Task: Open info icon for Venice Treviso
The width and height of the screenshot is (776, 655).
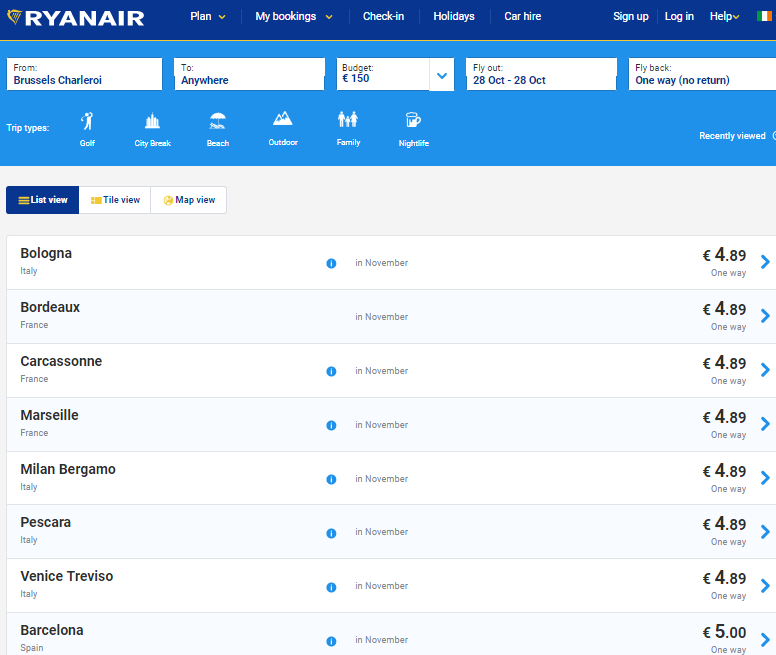Action: (x=331, y=587)
